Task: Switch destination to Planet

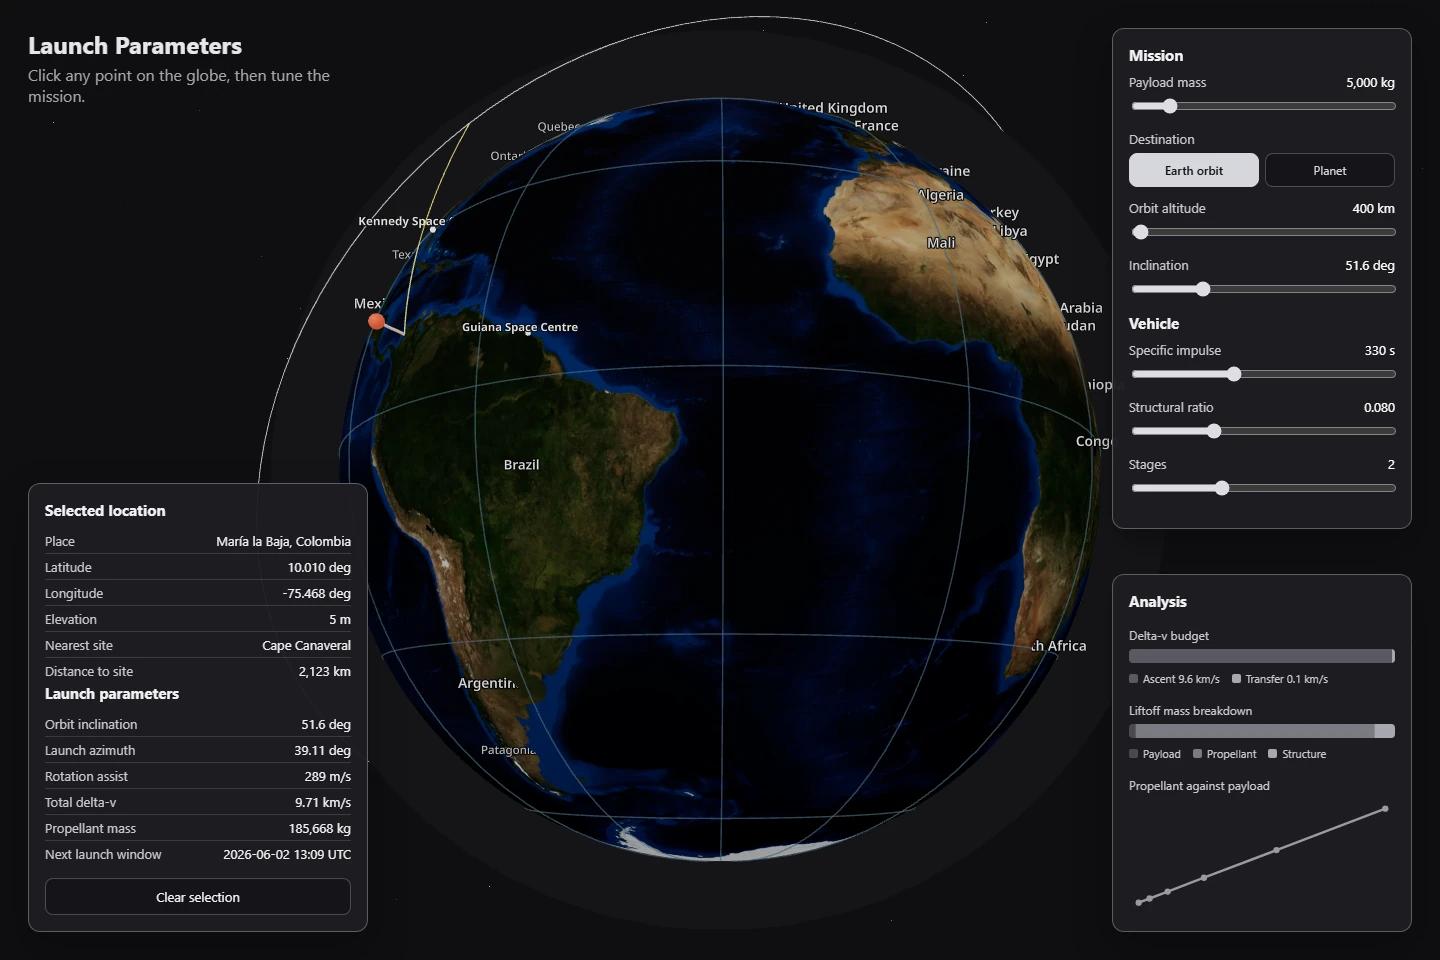Action: pos(1329,170)
